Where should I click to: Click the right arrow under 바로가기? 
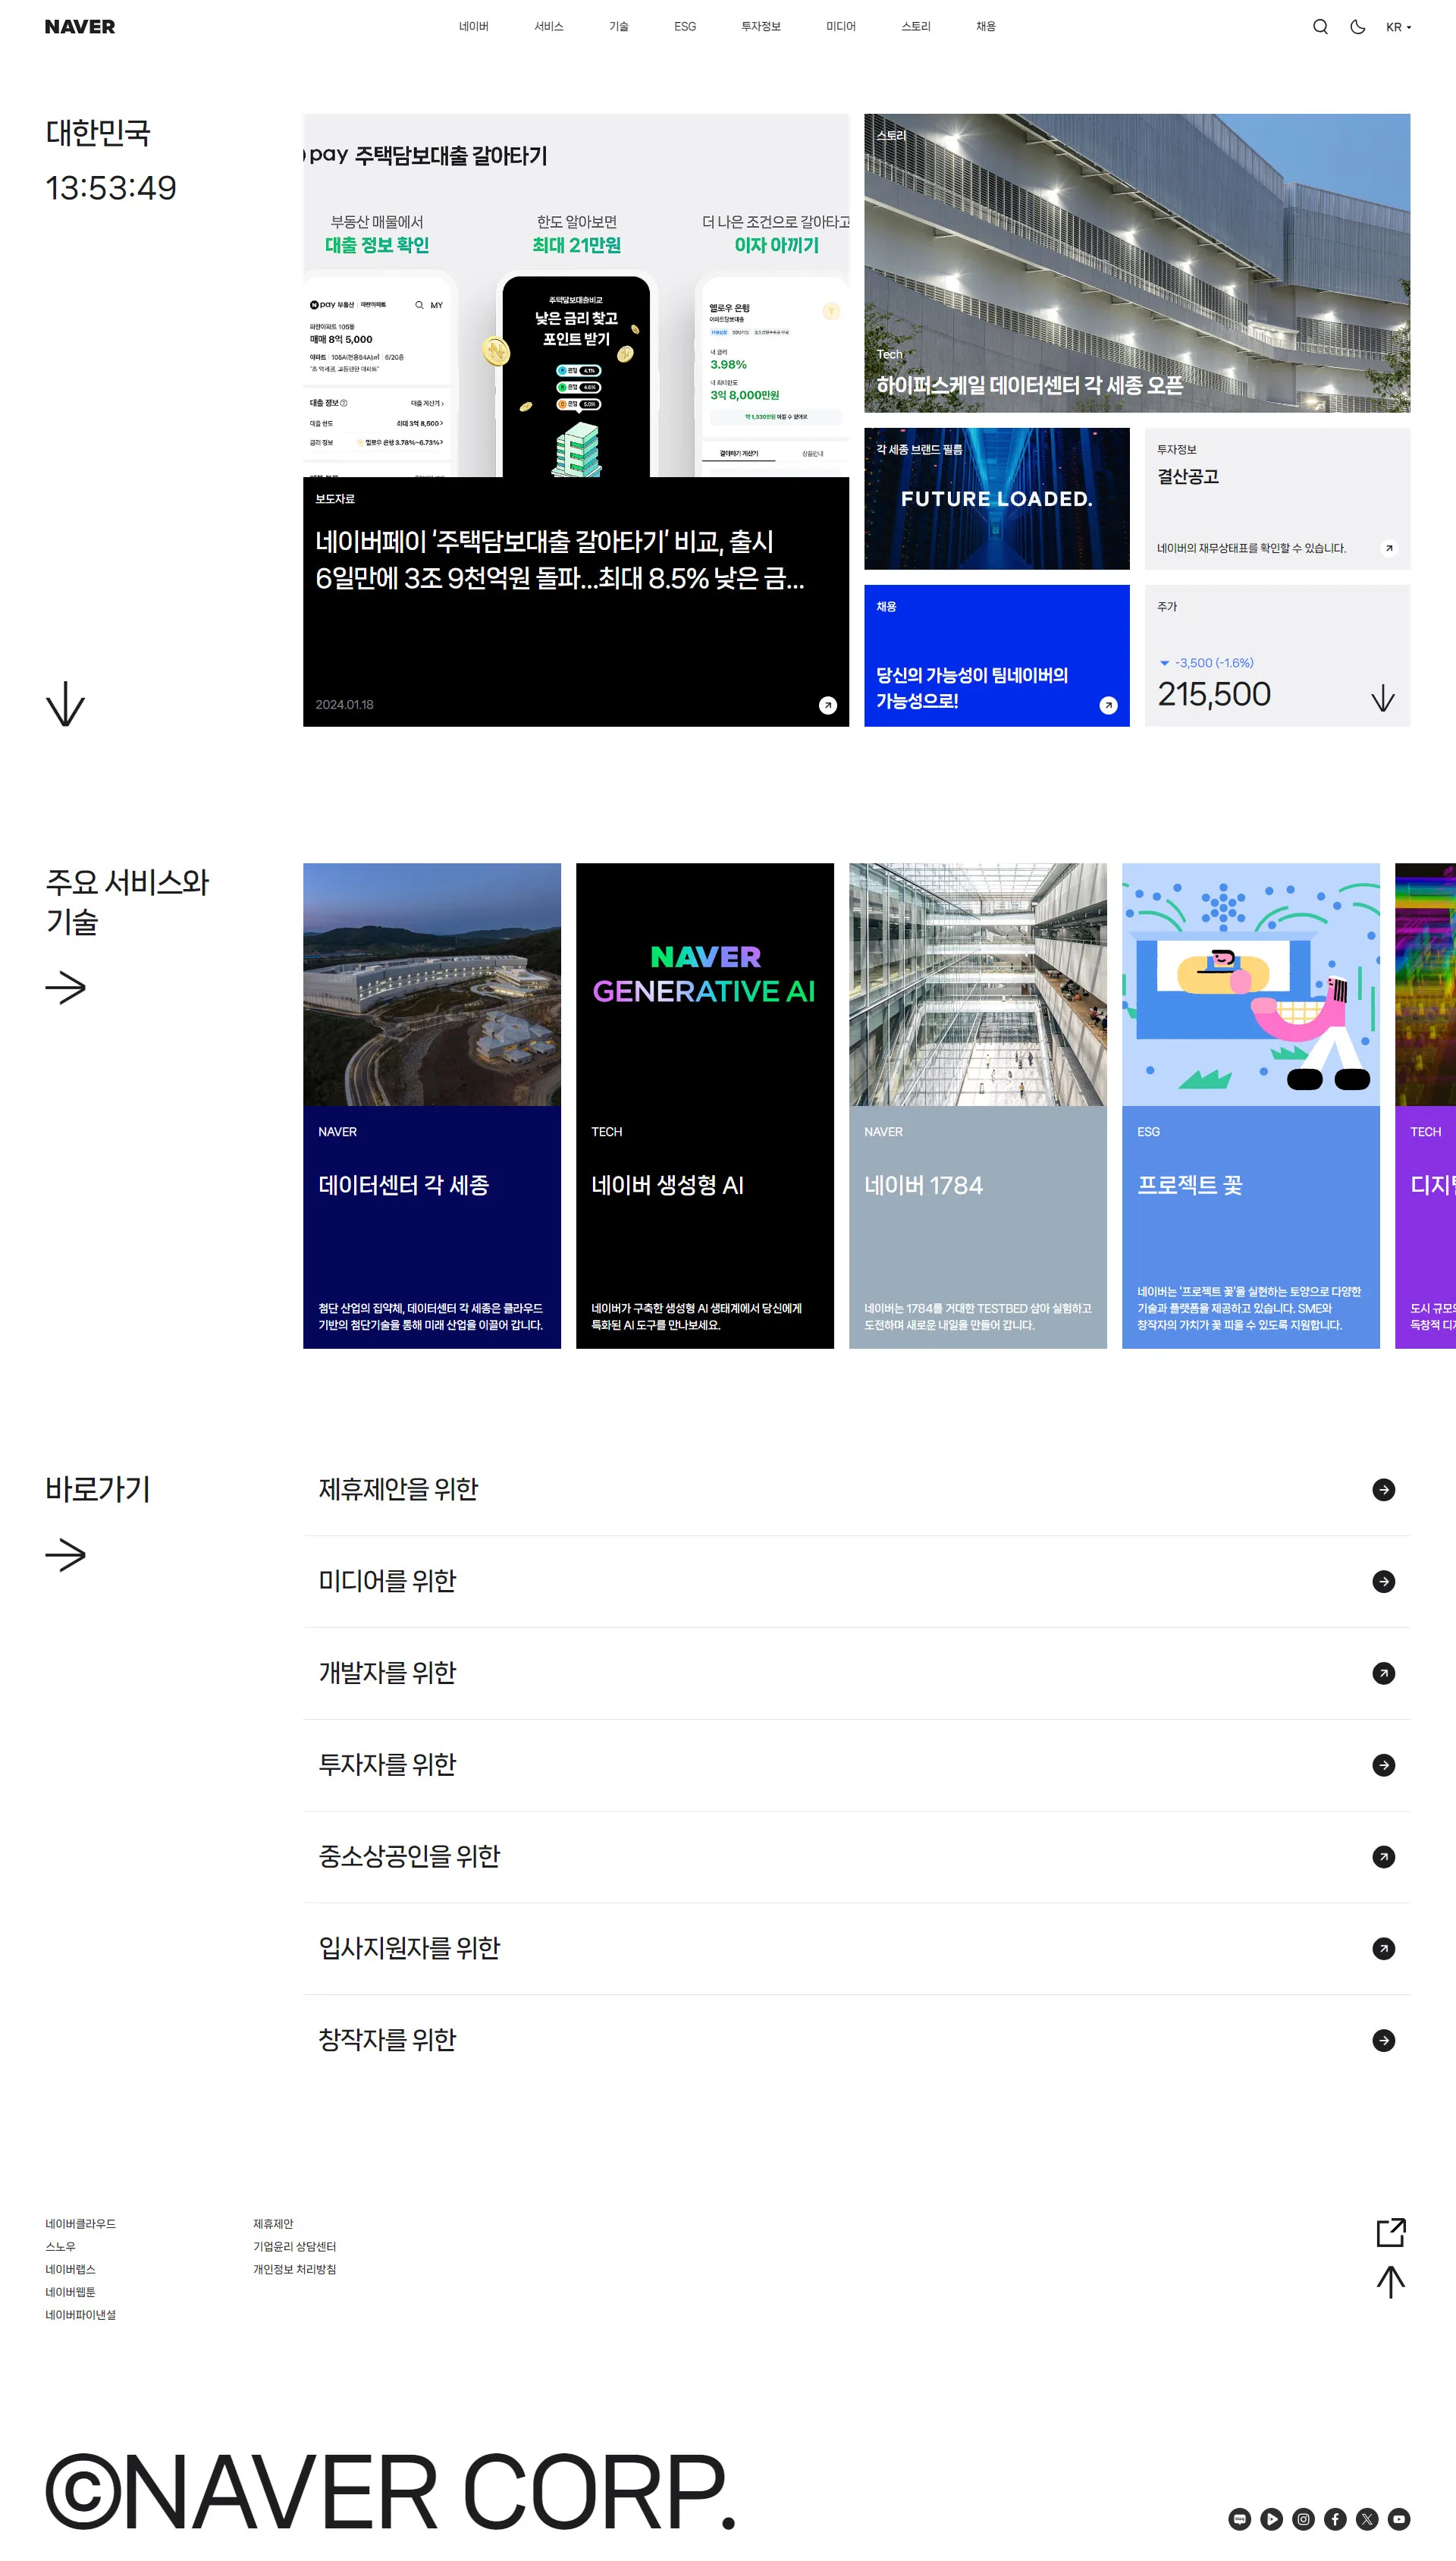66,1555
